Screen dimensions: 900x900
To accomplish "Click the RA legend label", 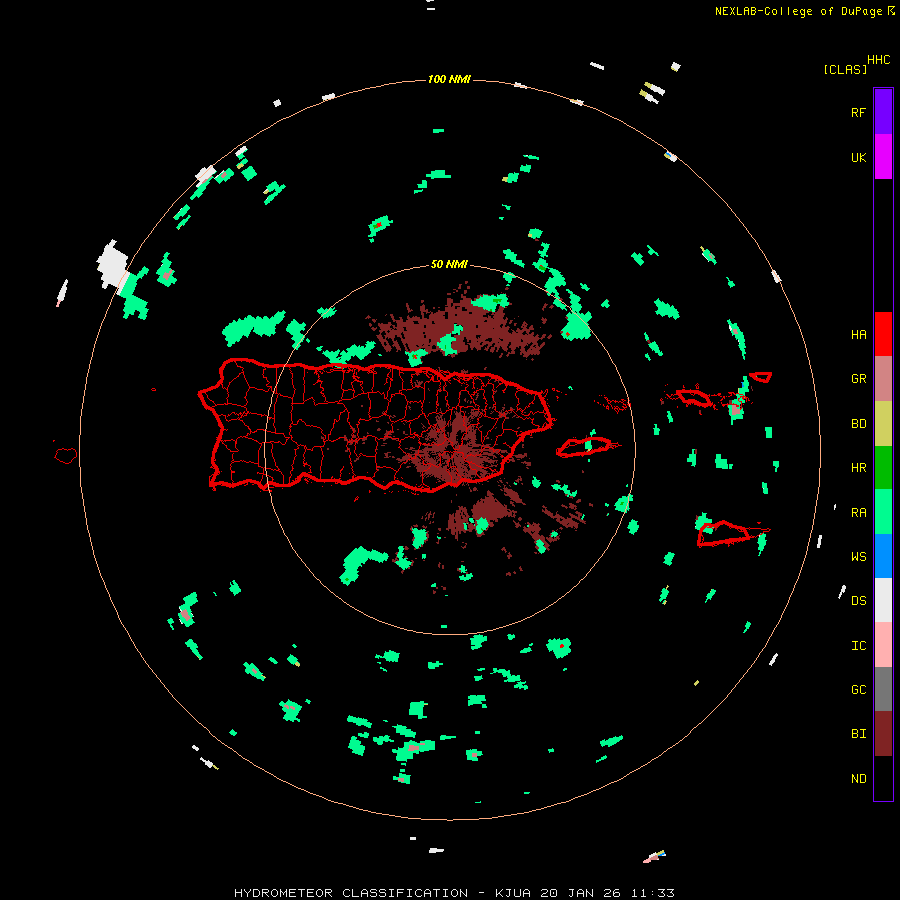I will point(858,513).
